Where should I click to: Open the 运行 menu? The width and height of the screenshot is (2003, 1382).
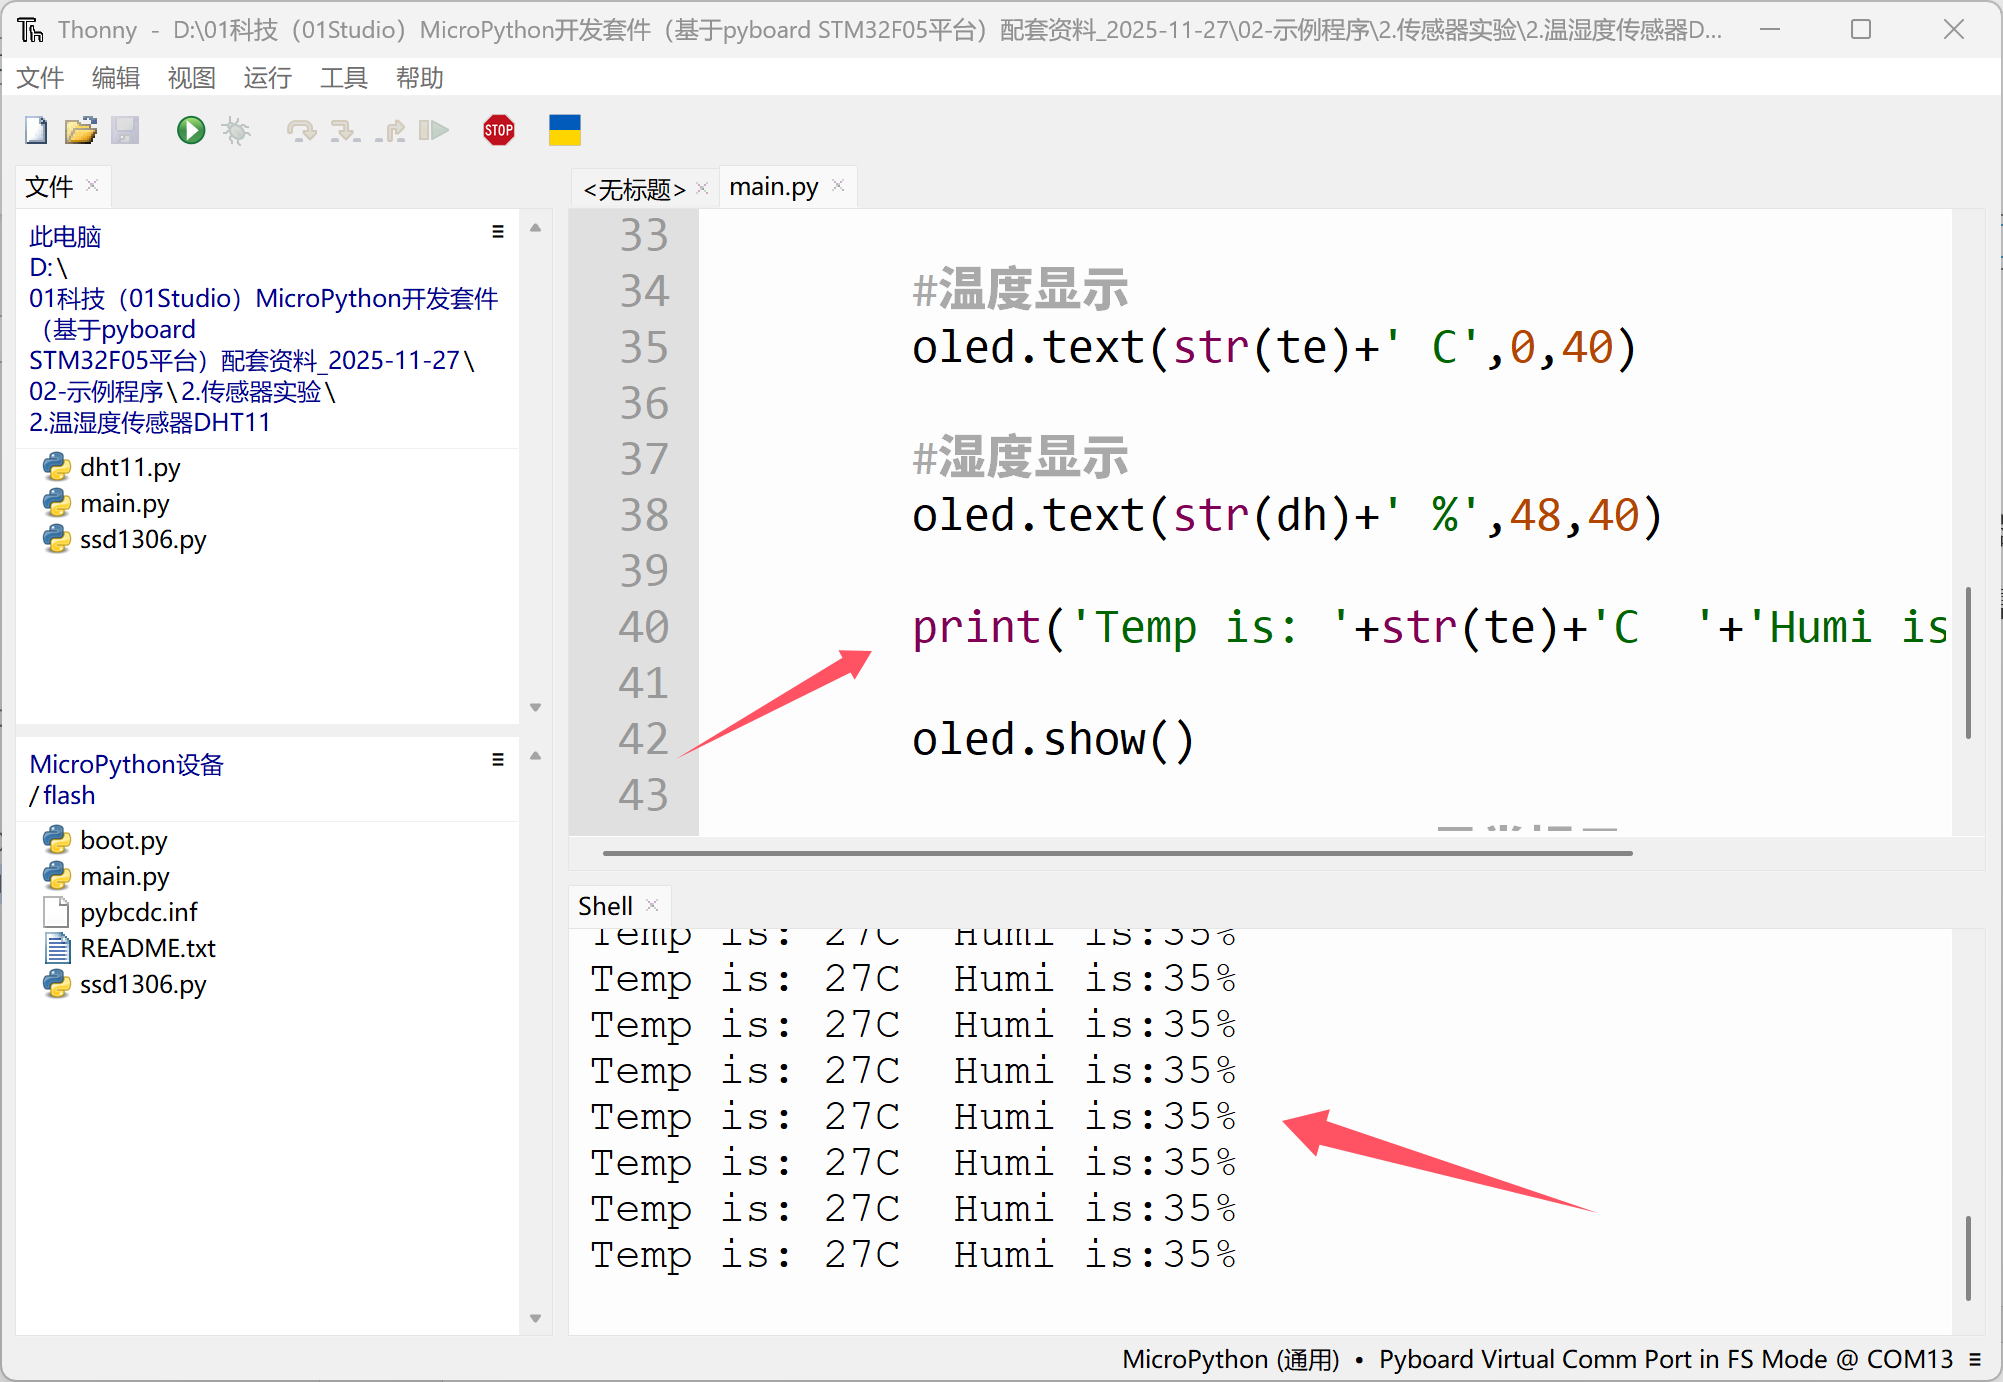pos(267,78)
